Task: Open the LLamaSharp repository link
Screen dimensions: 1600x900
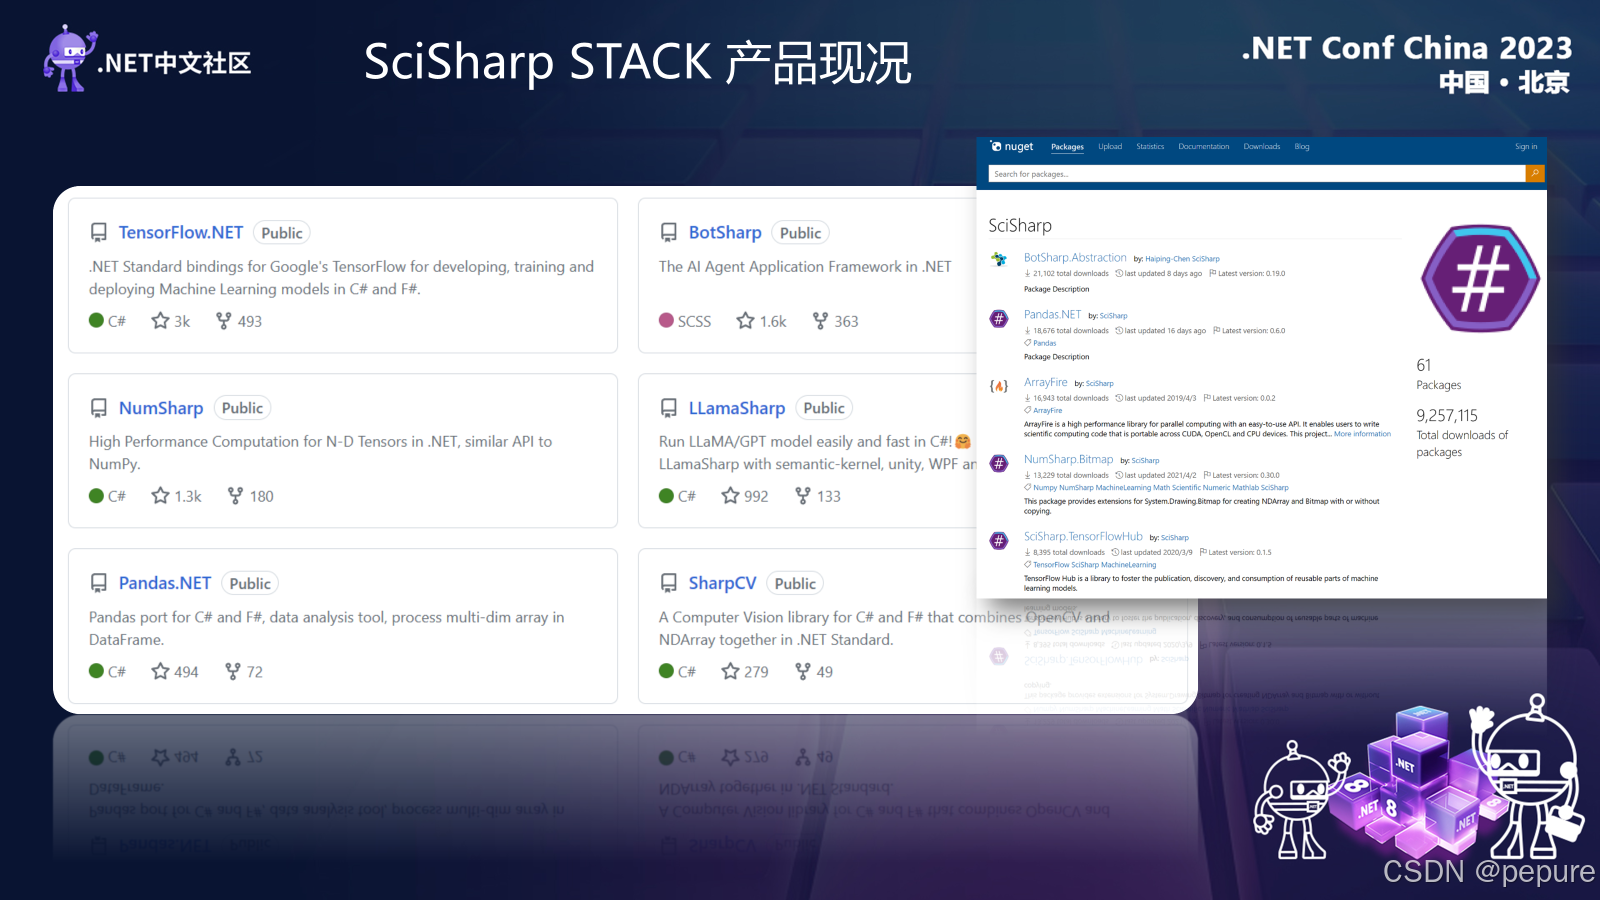Action: 737,408
